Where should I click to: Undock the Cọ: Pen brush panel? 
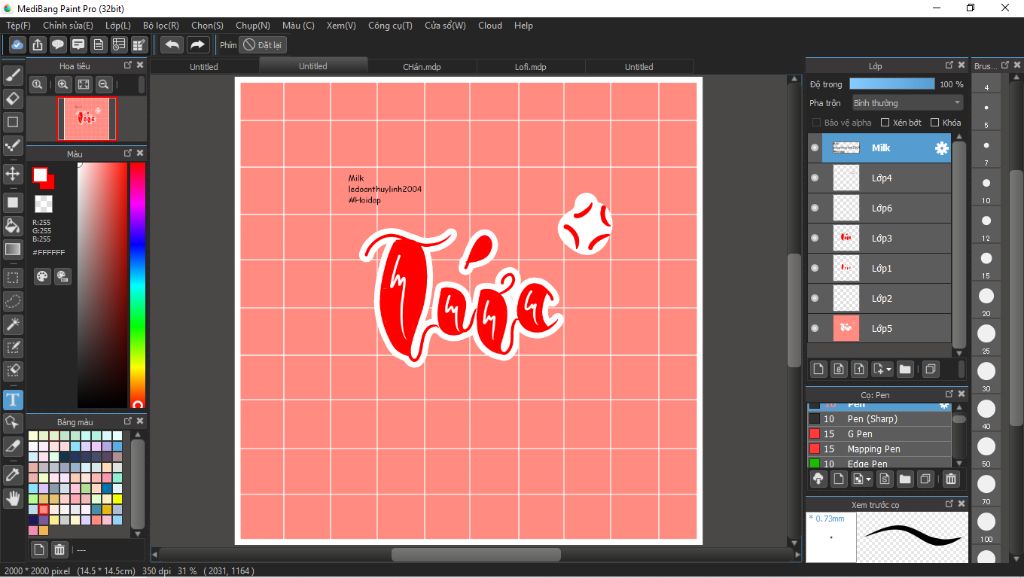tap(949, 394)
